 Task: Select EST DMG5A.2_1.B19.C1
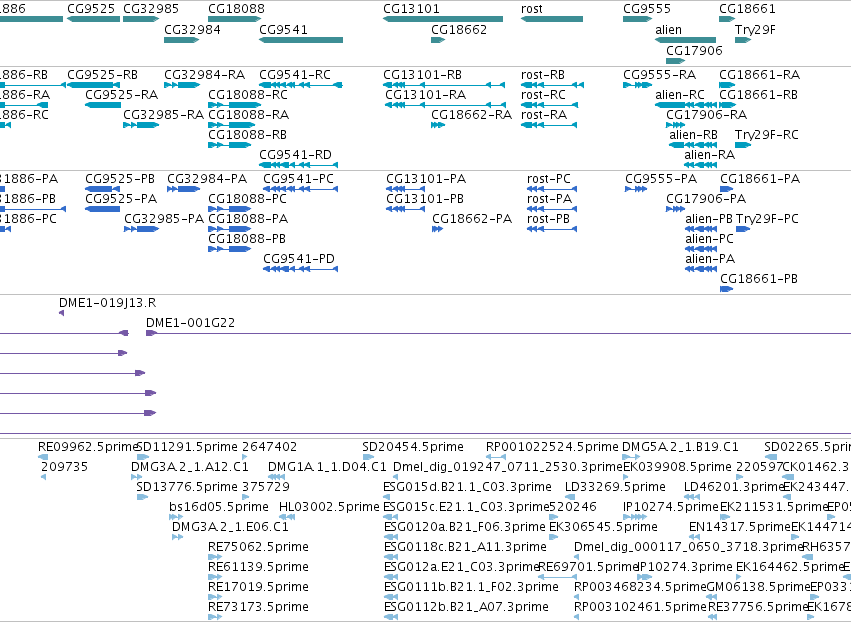[x=681, y=447]
